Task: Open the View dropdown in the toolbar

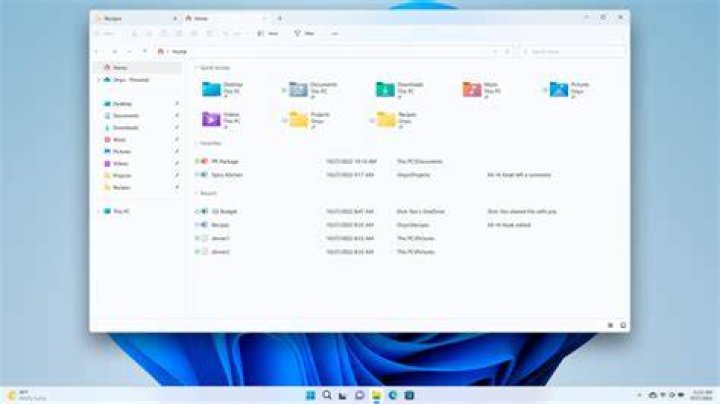Action: [x=268, y=34]
